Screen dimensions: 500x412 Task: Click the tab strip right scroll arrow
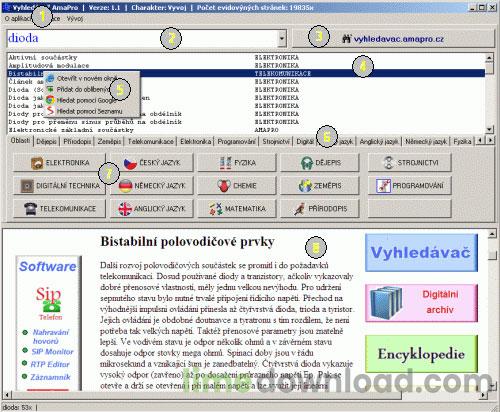490,140
